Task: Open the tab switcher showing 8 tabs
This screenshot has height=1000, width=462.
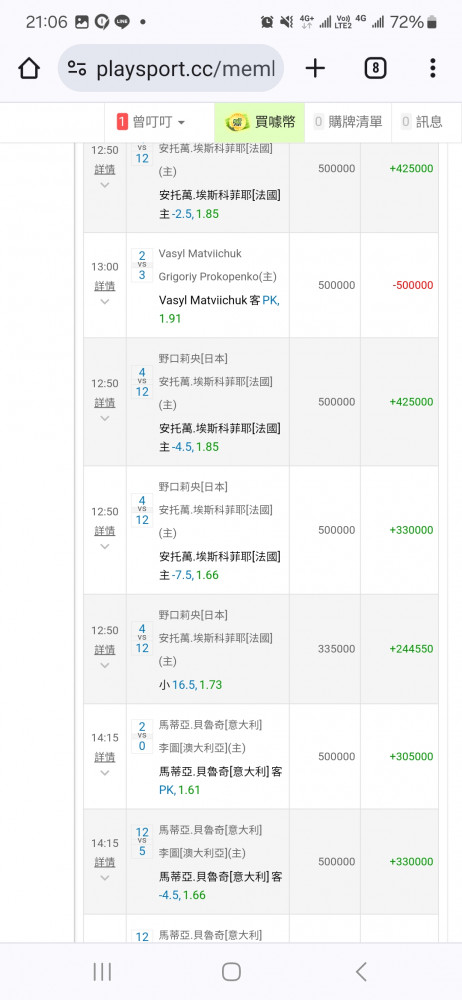Action: click(x=375, y=68)
